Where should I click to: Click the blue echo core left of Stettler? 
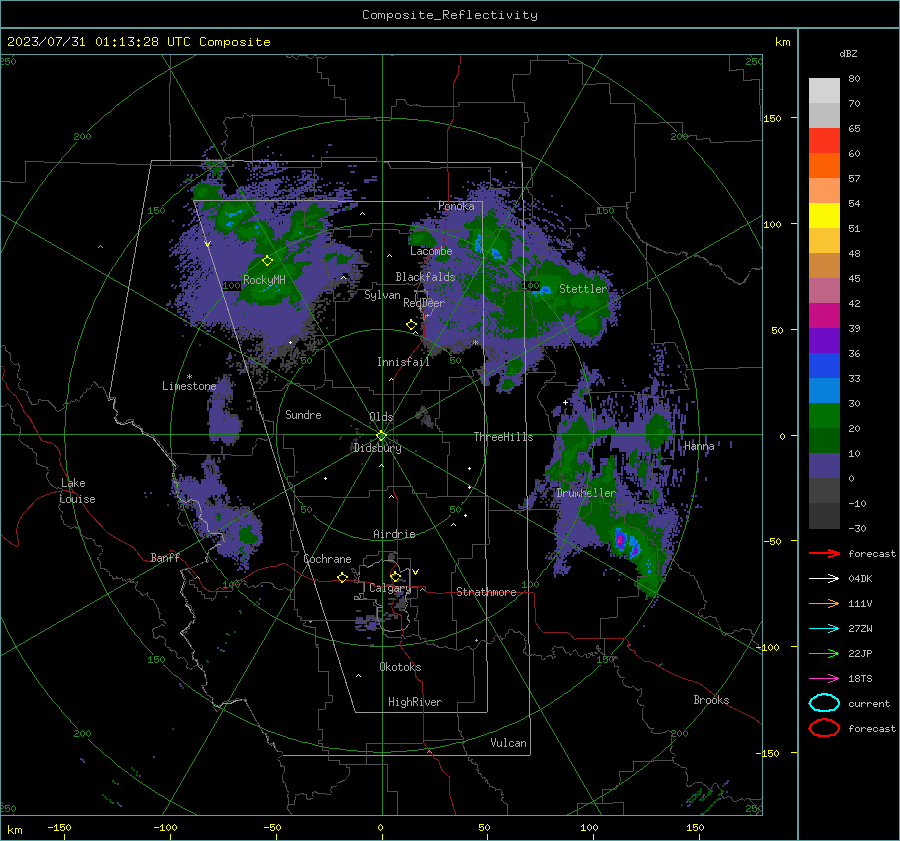point(541,290)
